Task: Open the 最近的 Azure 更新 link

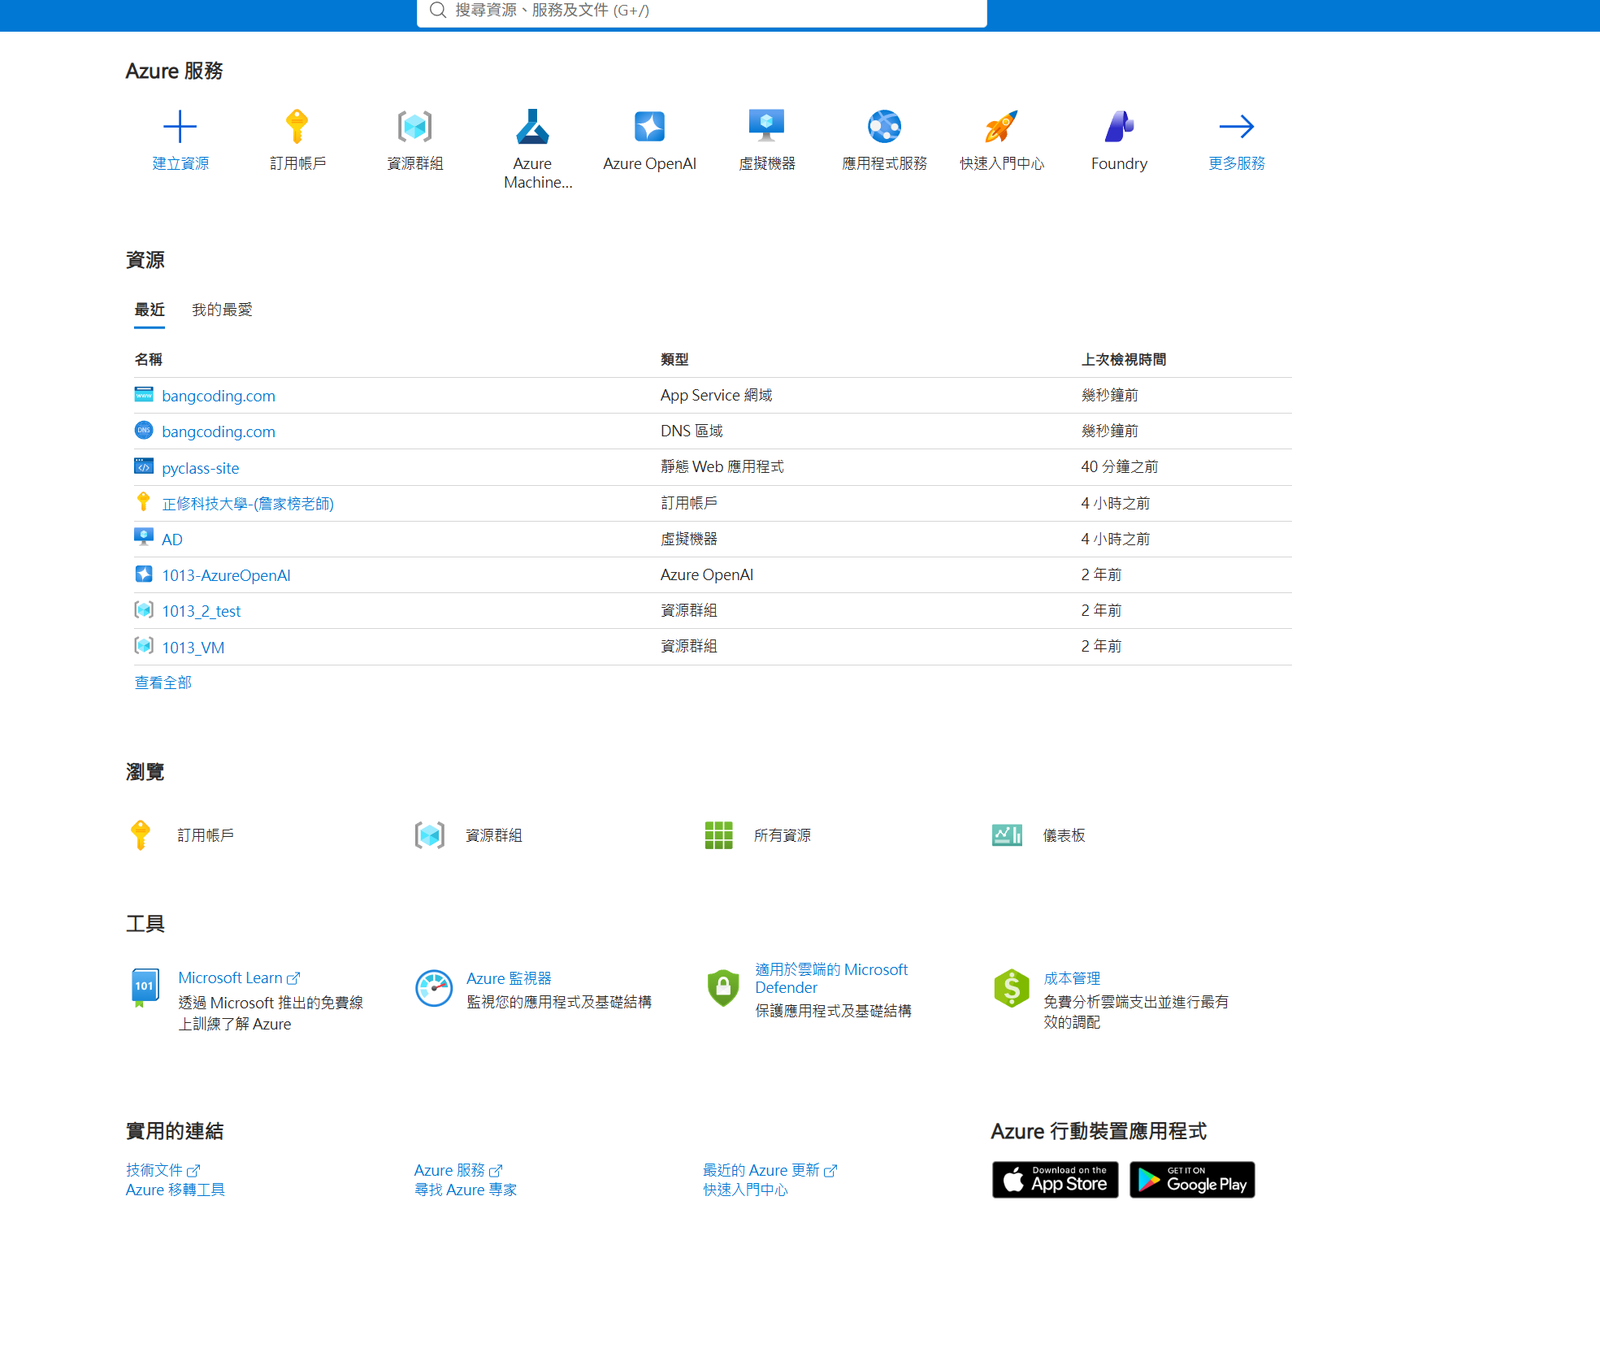Action: (770, 1170)
